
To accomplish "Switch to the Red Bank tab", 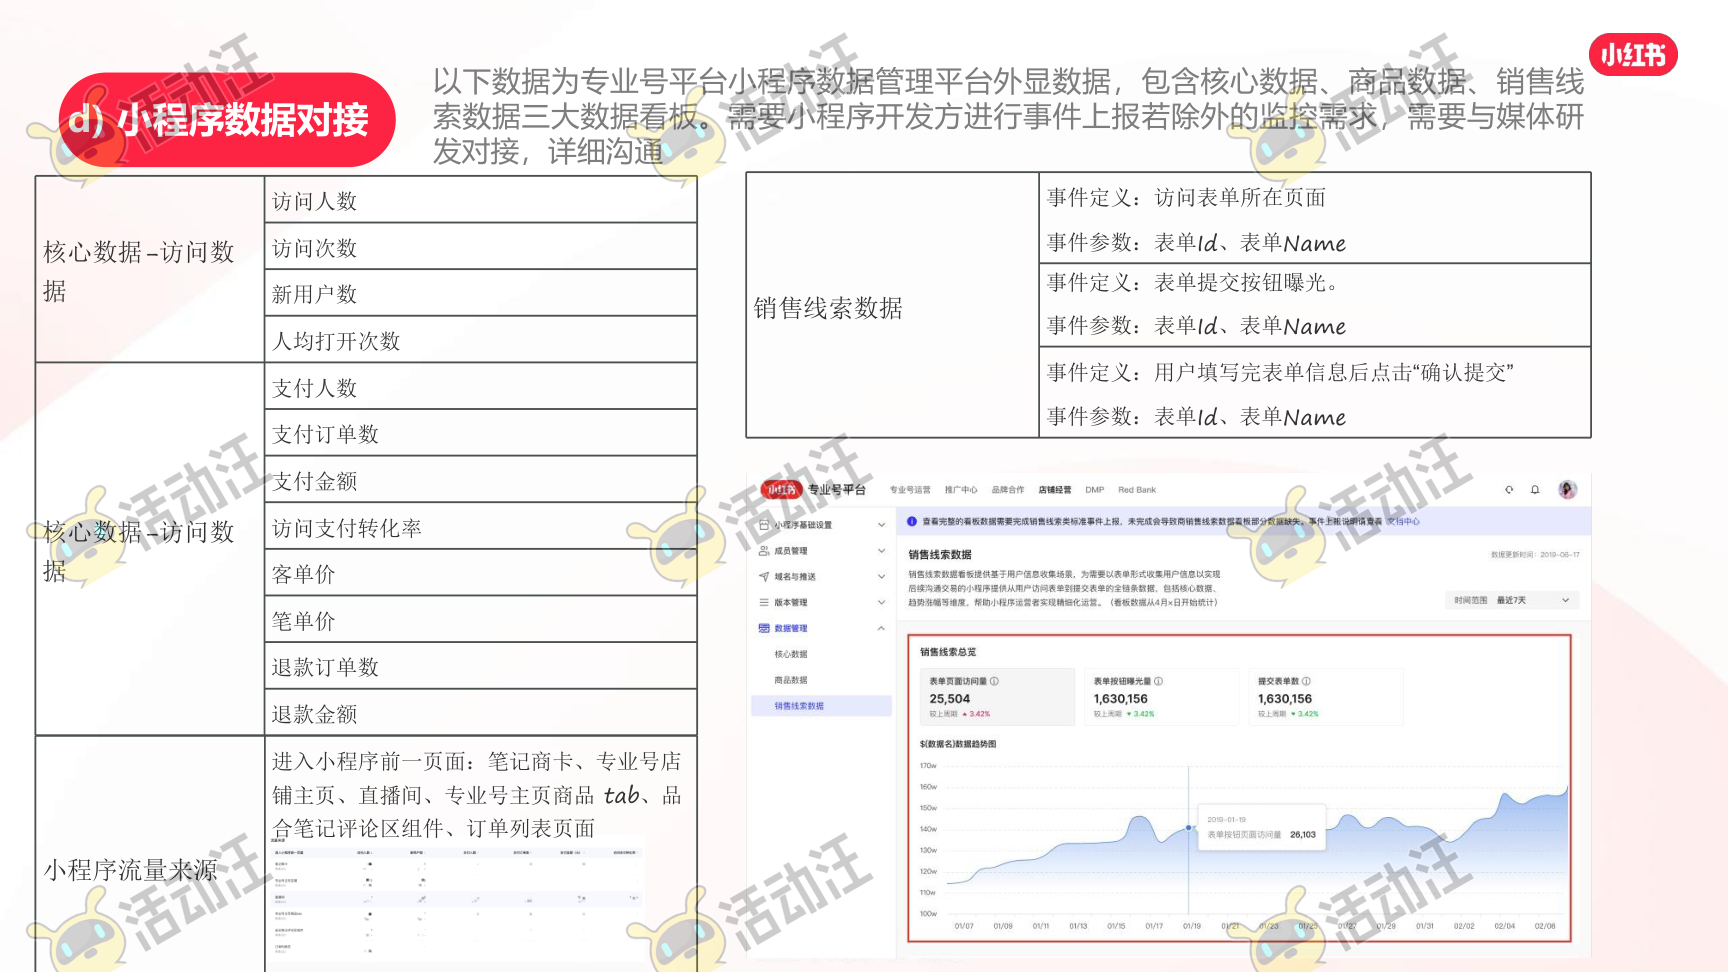I will (1137, 490).
